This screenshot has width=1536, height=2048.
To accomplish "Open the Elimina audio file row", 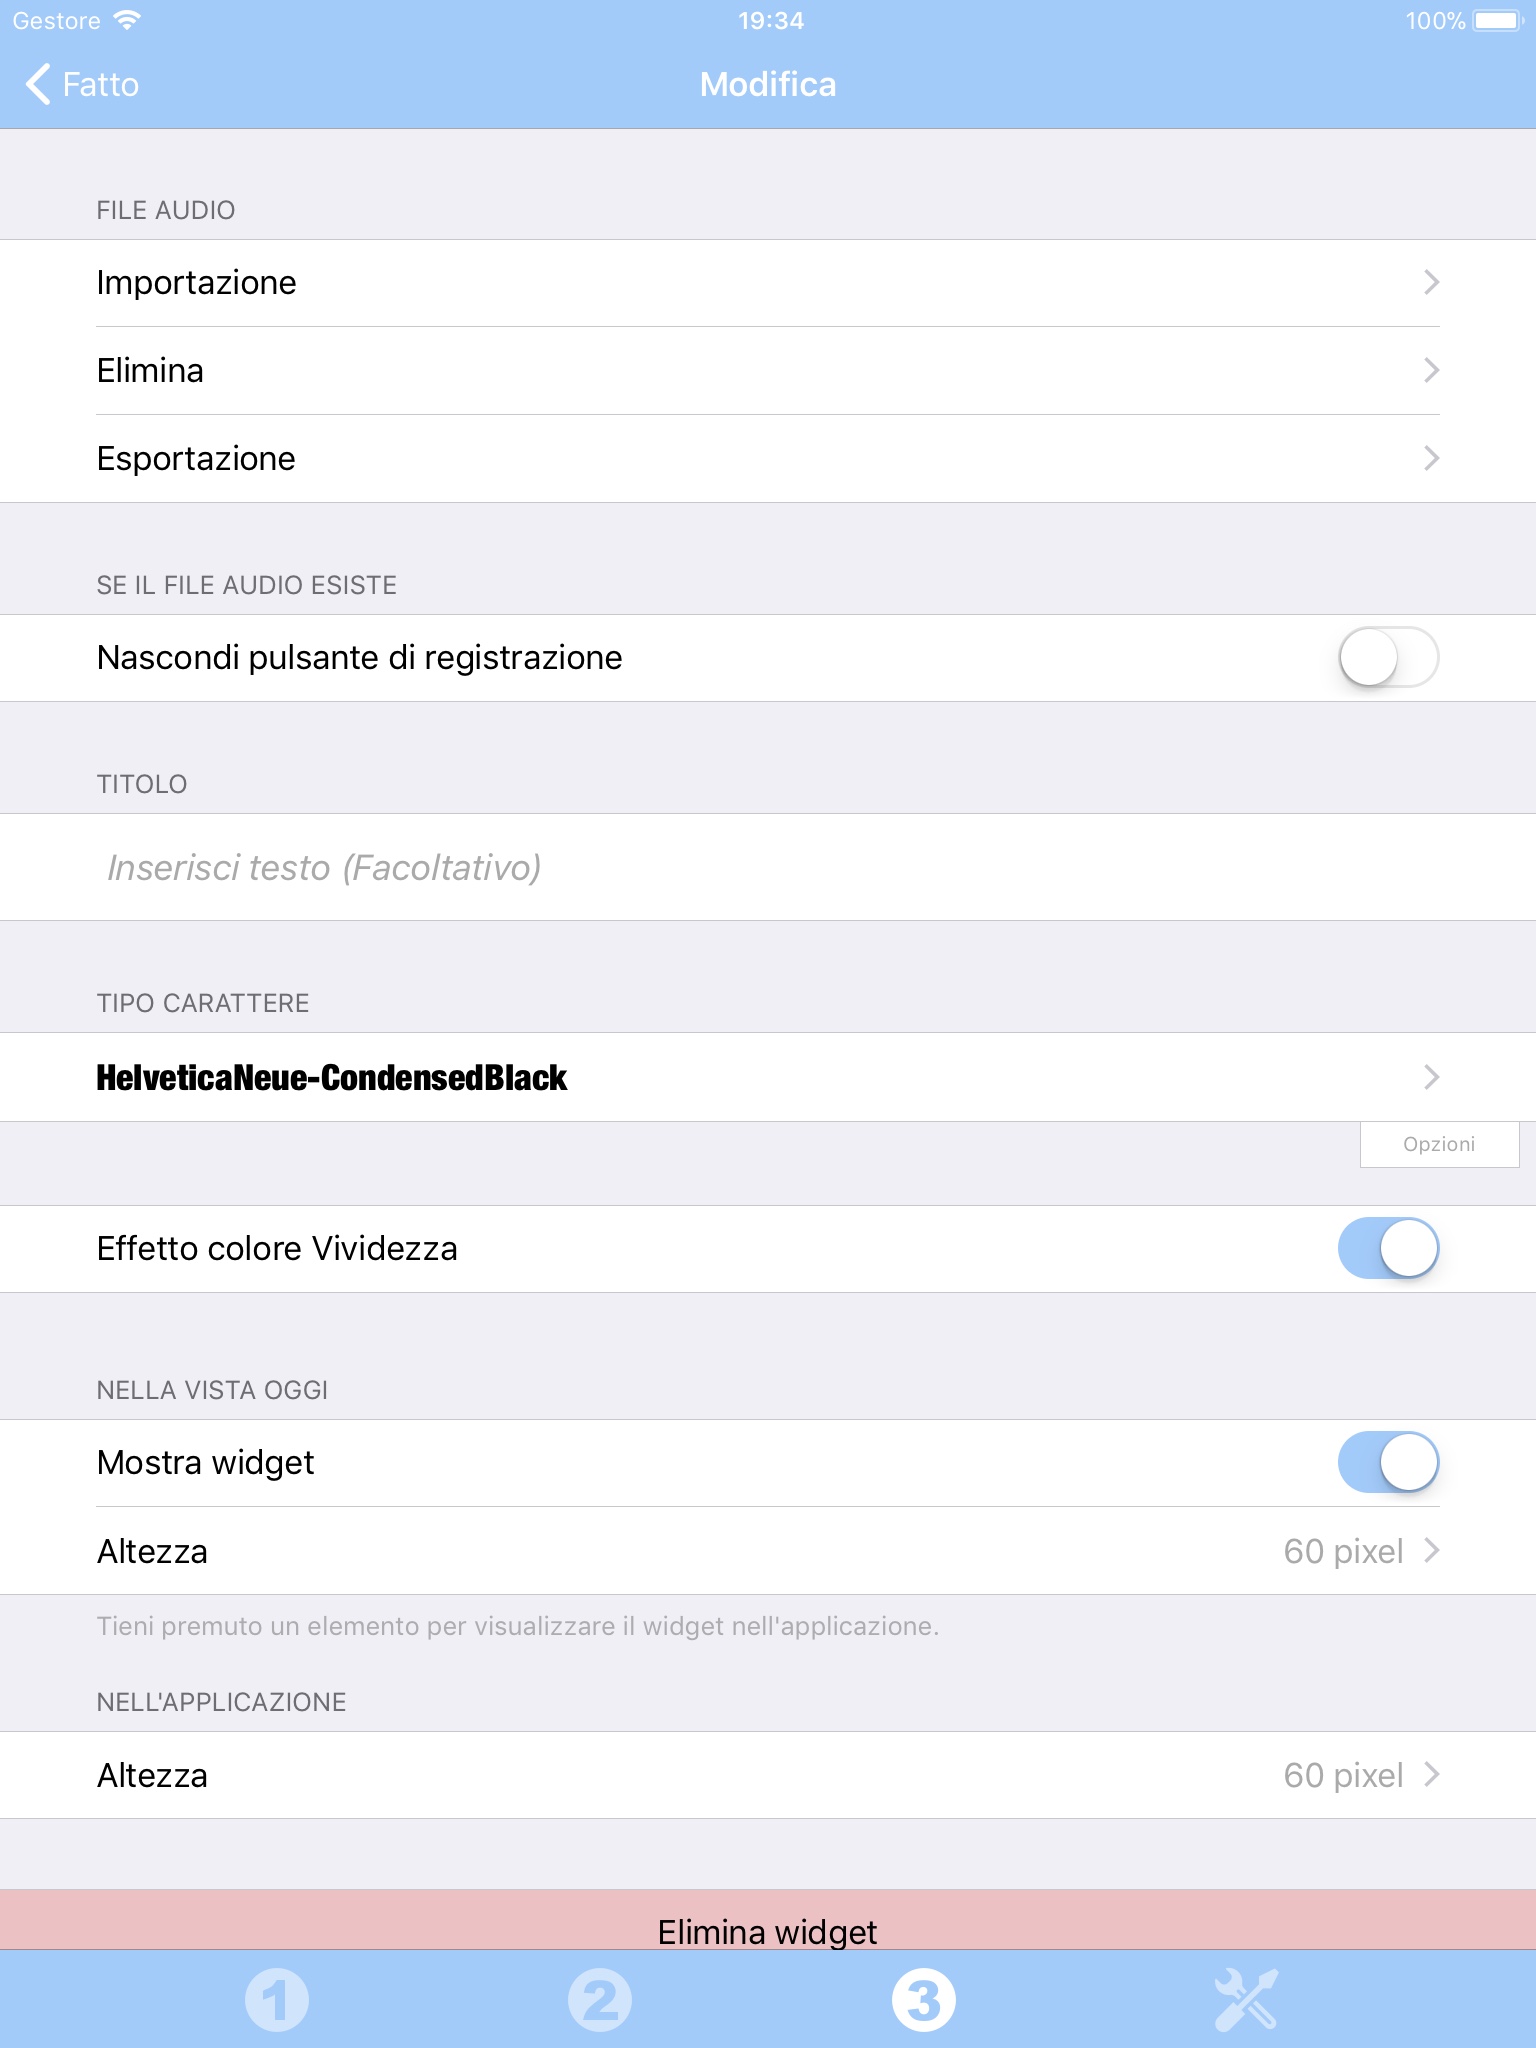I will point(768,371).
